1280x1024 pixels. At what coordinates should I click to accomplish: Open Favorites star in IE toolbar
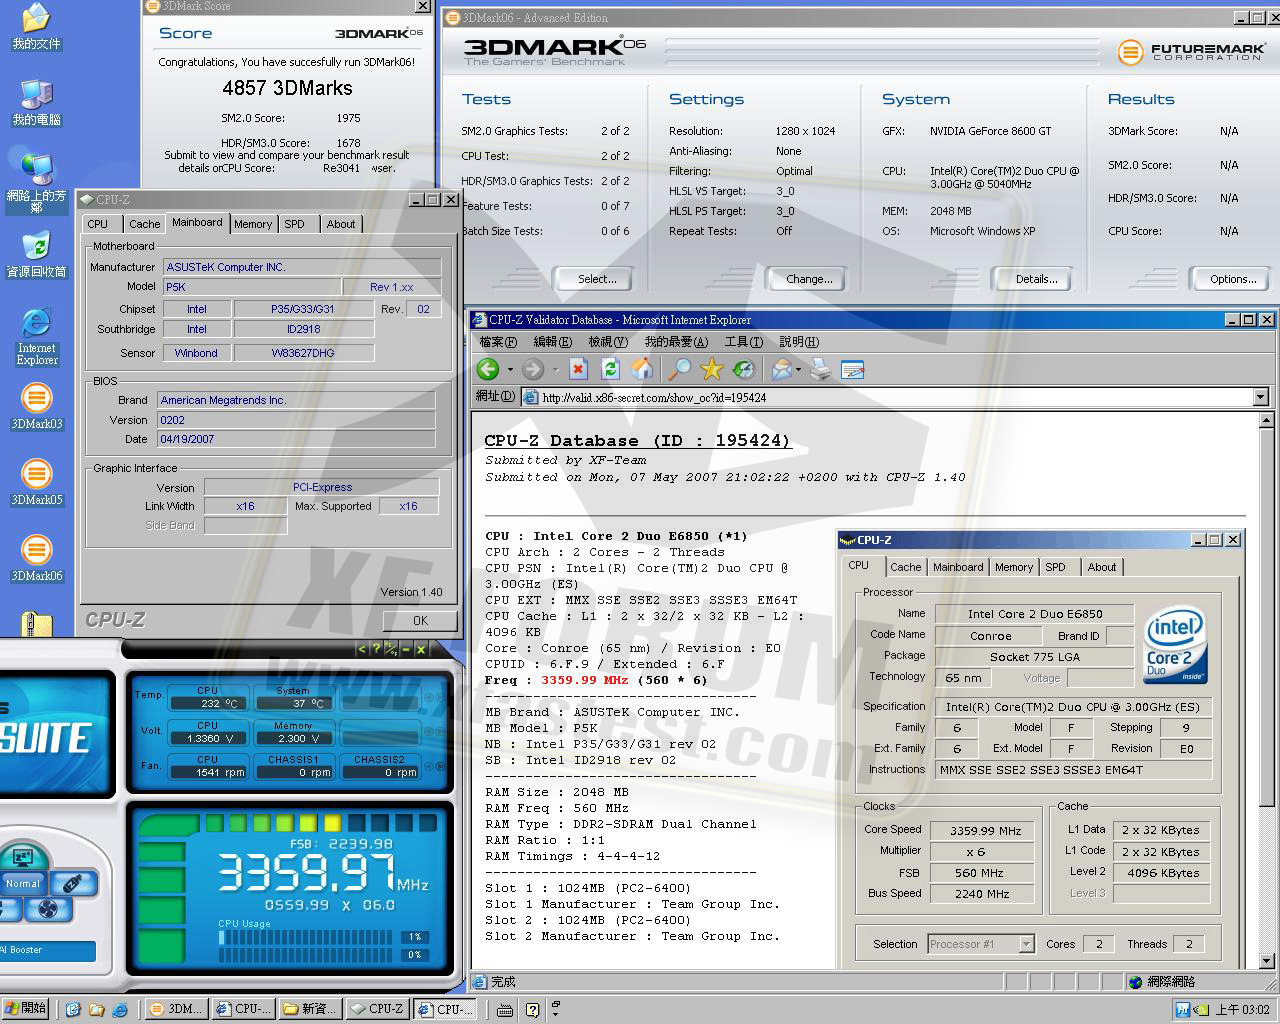click(x=712, y=370)
